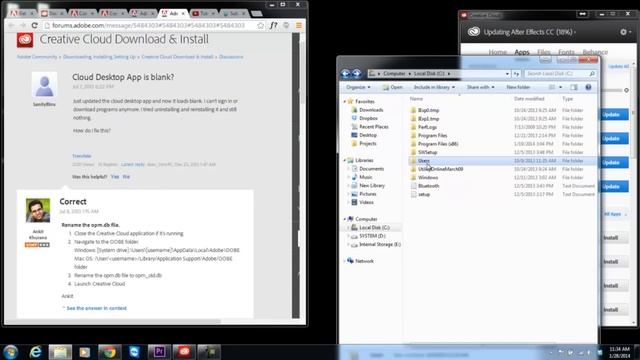Open Windows Media Player taskbar icon
The width and height of the screenshot is (640, 360).
(84, 352)
